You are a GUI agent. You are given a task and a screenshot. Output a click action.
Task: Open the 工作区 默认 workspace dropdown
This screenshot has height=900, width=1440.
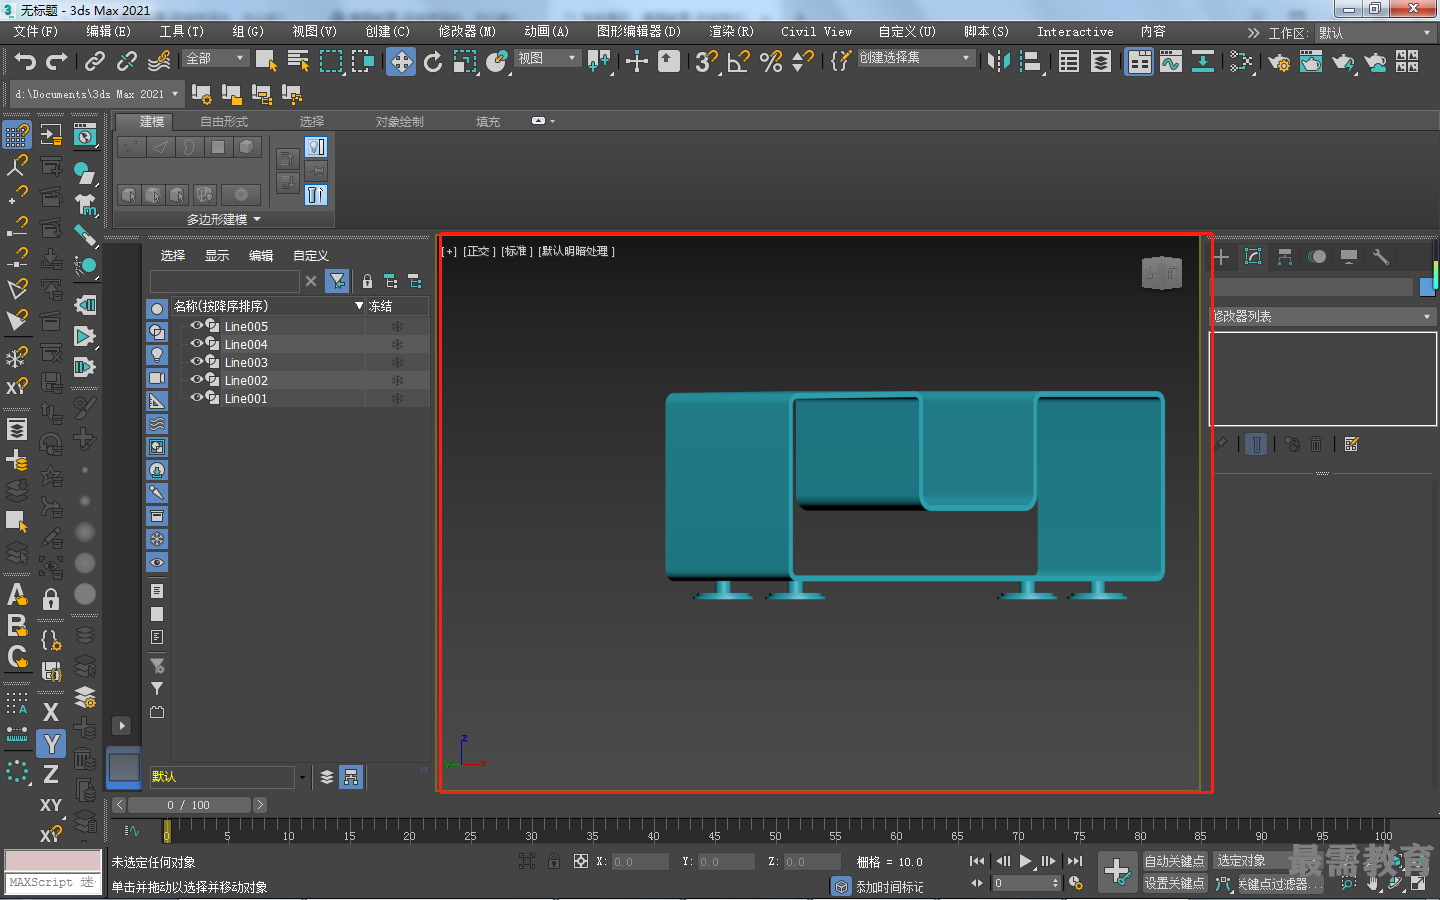1376,33
